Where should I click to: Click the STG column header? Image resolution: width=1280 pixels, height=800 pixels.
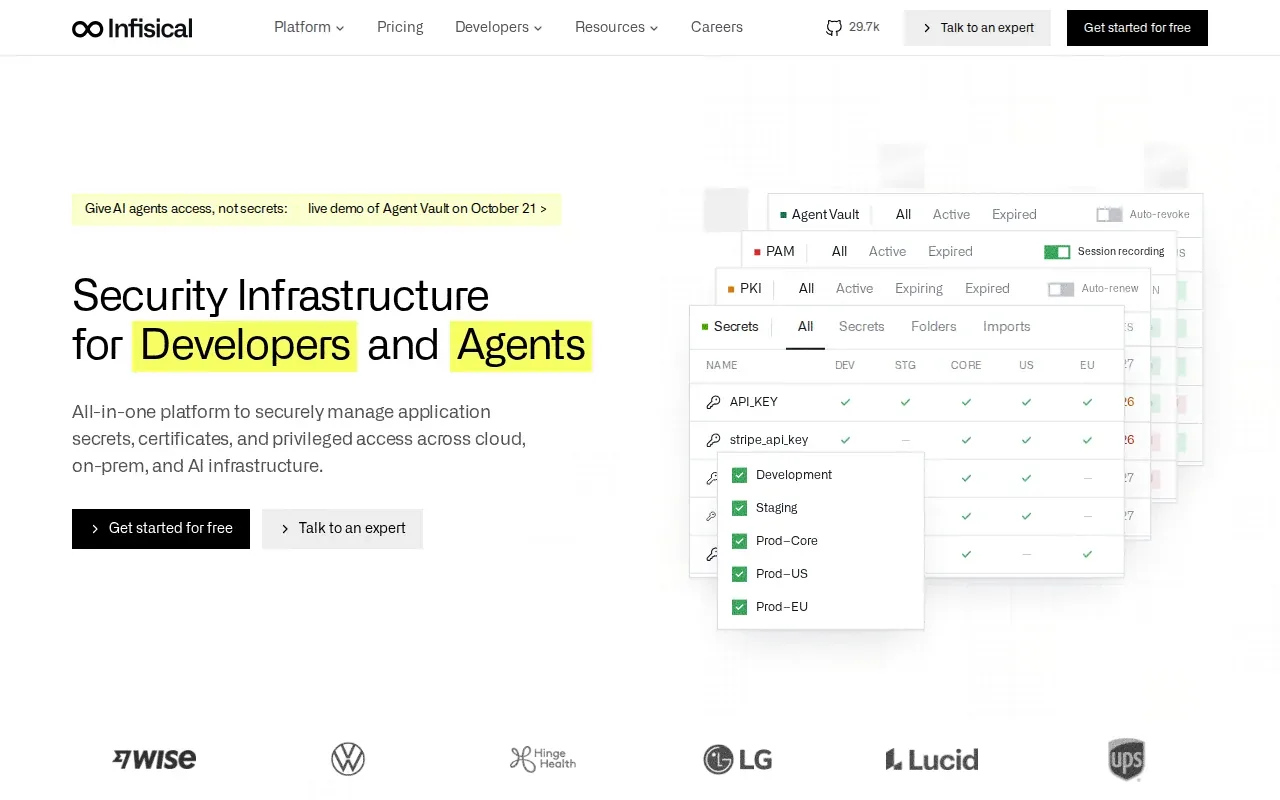click(x=905, y=366)
